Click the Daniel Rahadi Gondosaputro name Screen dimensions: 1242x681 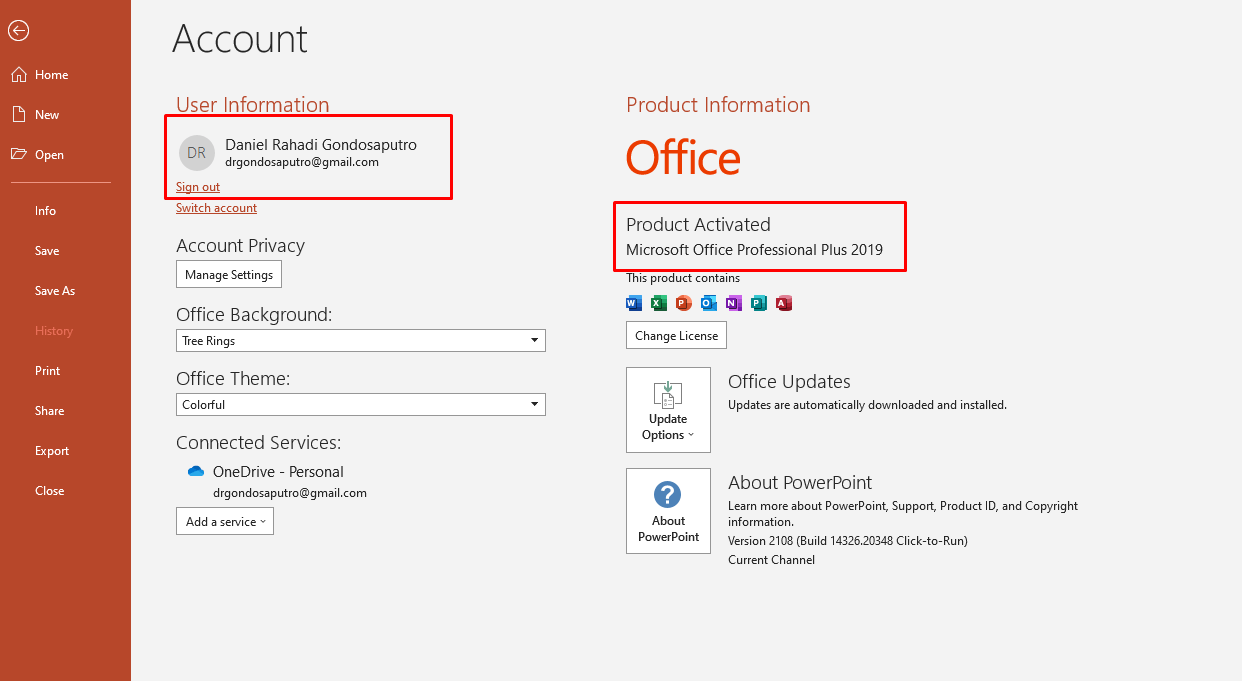[x=321, y=144]
